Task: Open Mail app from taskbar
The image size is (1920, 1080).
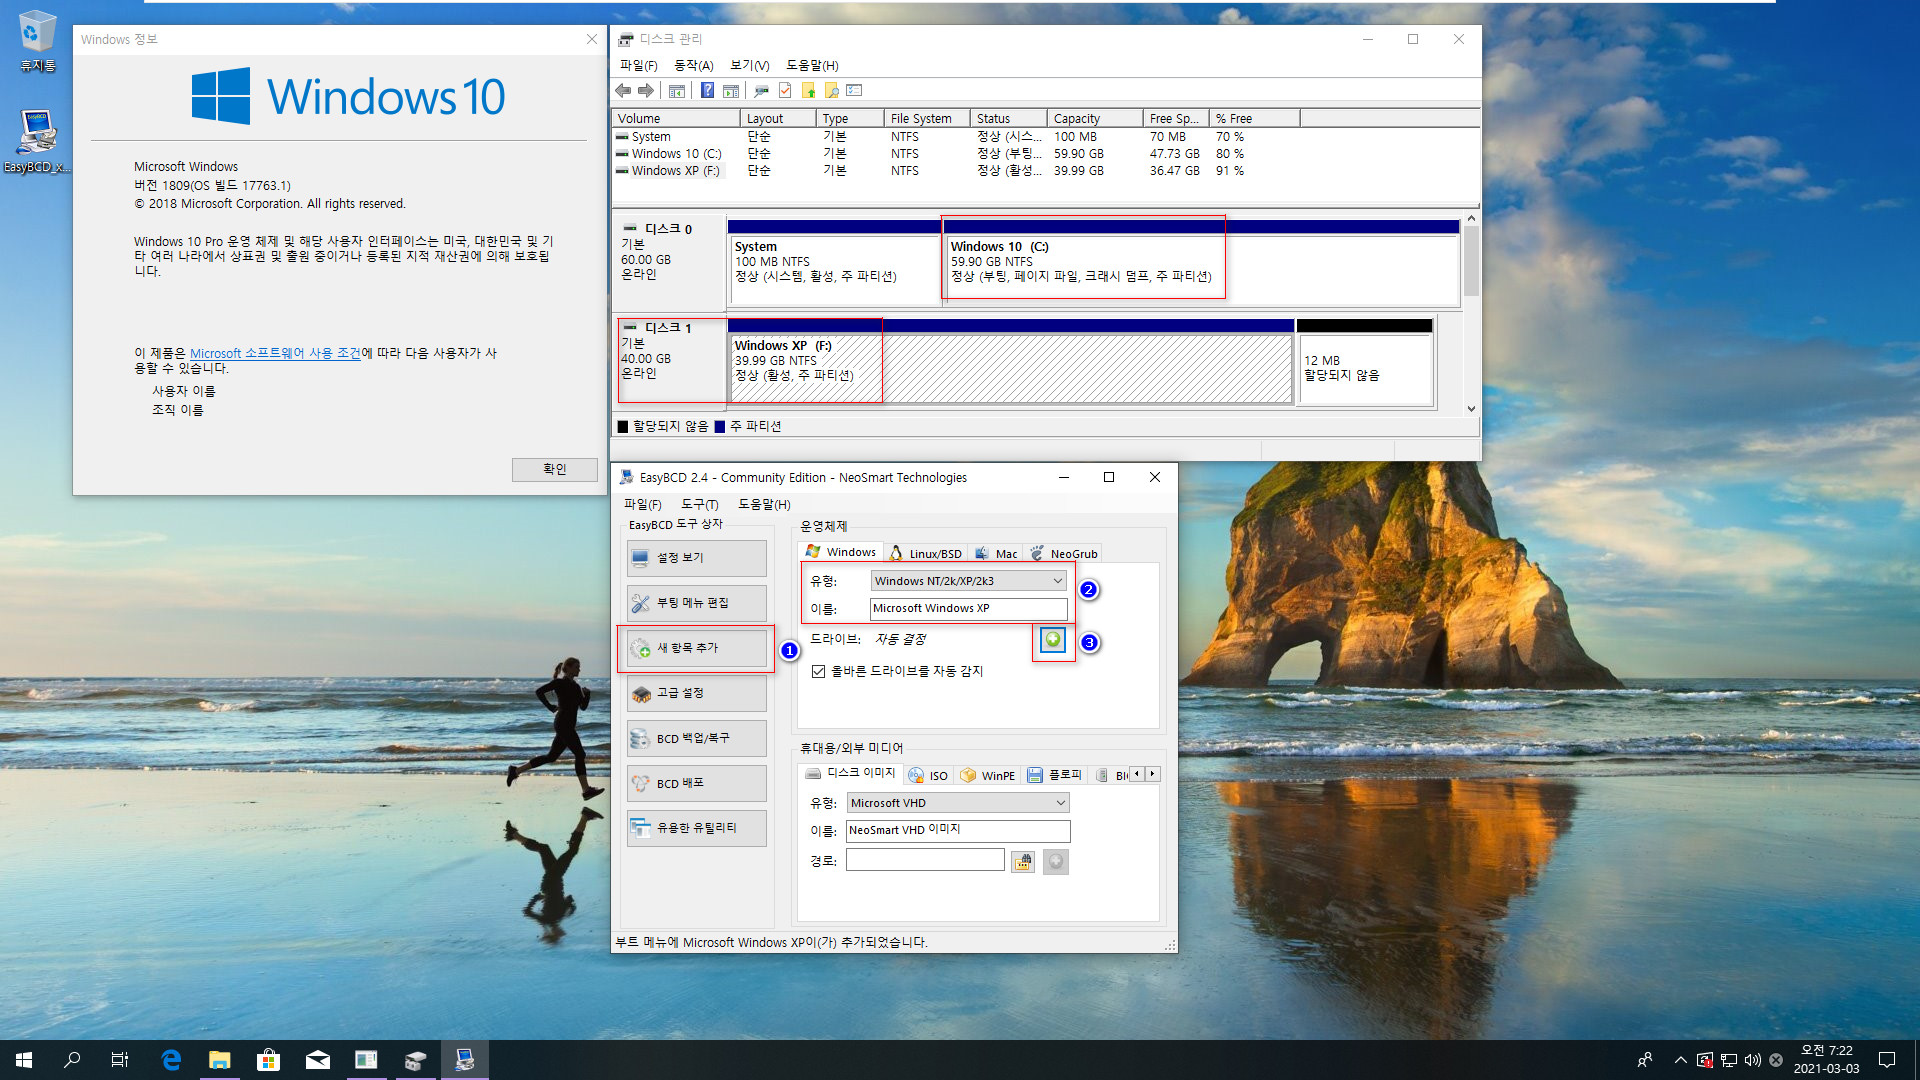Action: [x=317, y=1060]
